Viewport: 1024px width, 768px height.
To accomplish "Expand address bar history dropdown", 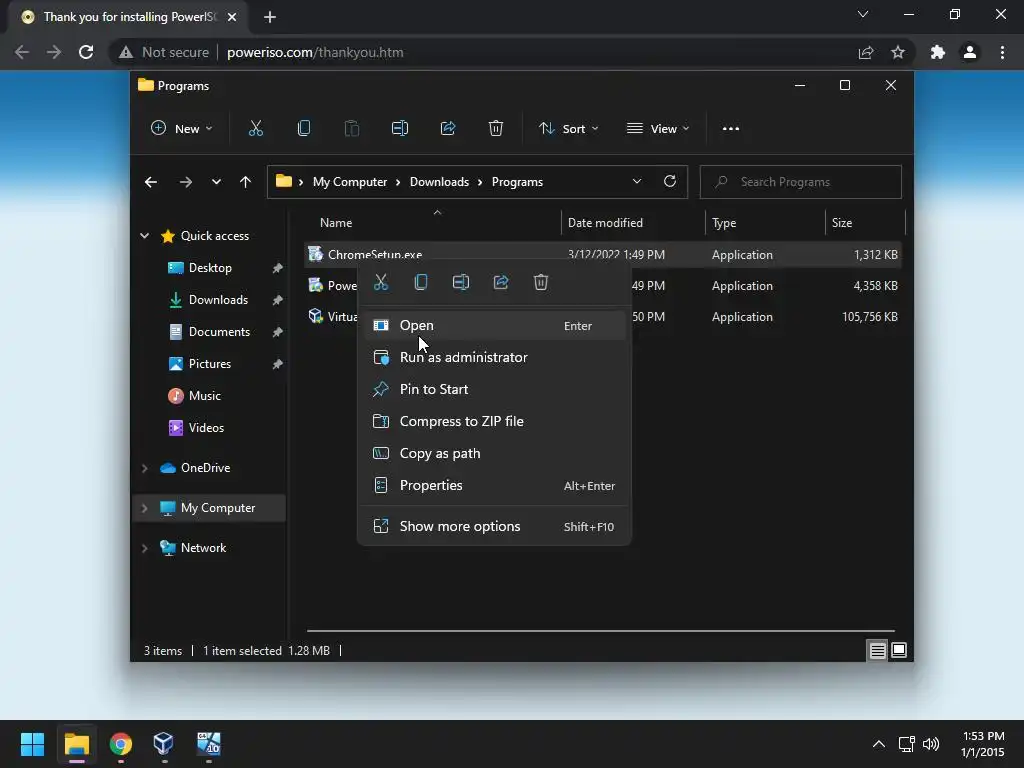I will click(x=637, y=182).
